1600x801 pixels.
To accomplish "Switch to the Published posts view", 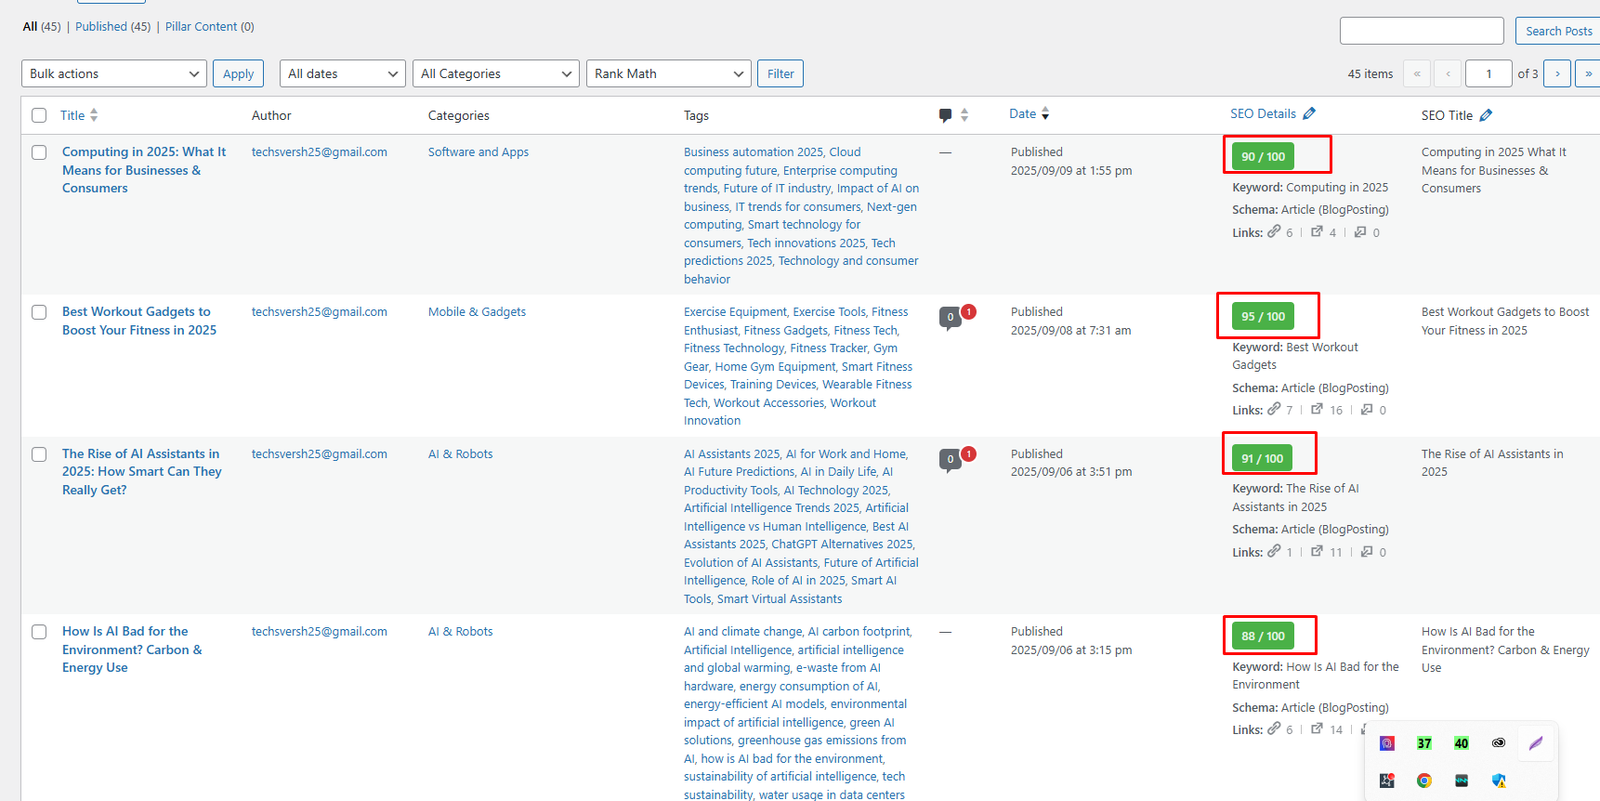I will (101, 27).
